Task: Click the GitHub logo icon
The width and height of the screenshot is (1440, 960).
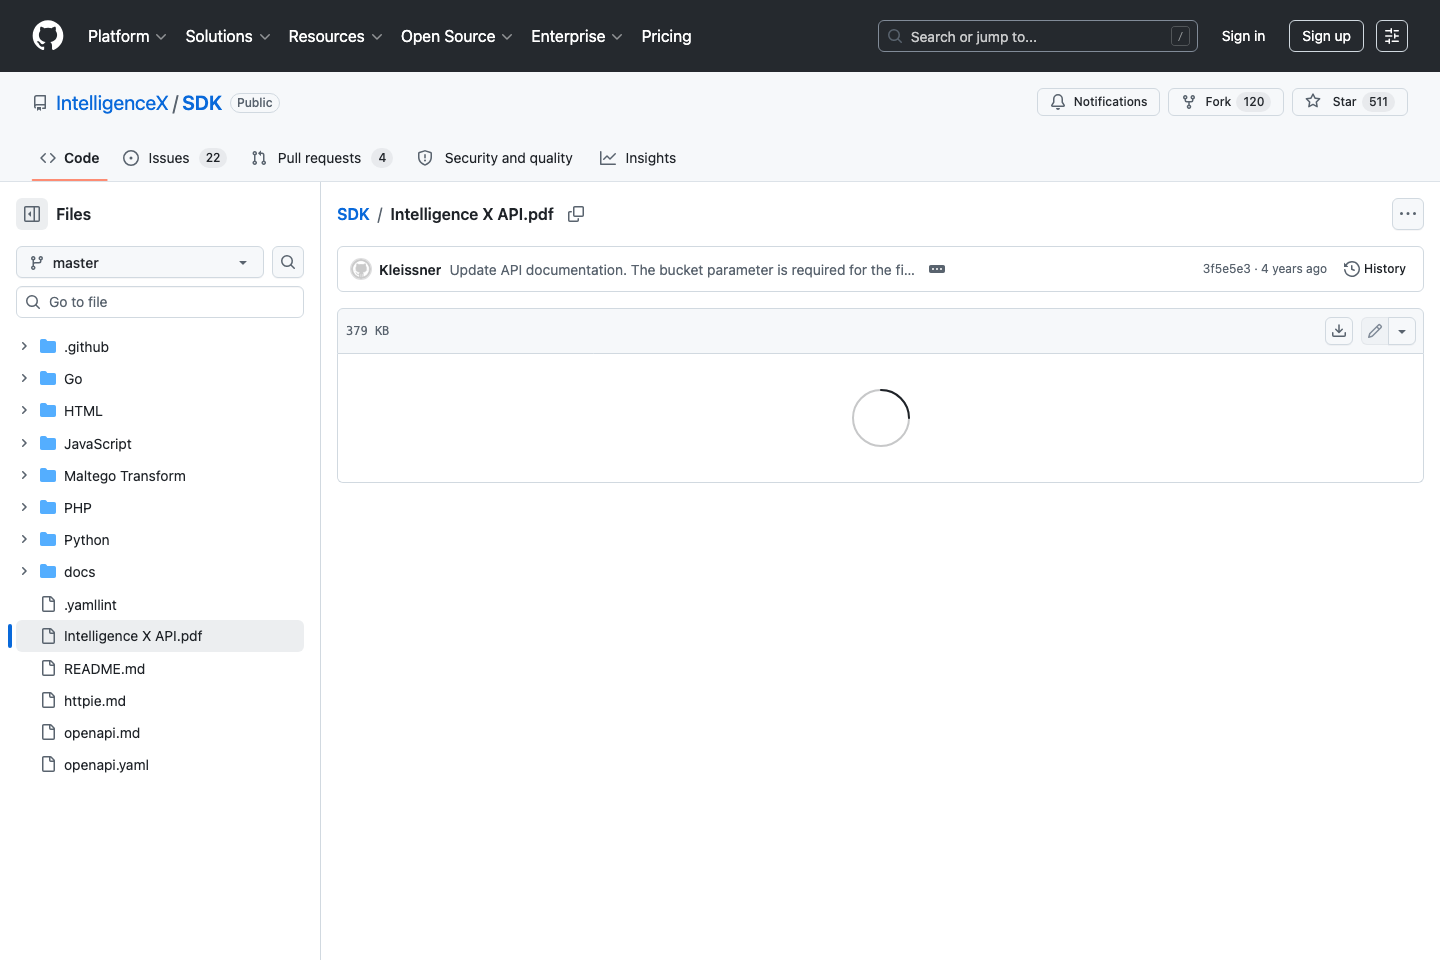Action: coord(47,36)
